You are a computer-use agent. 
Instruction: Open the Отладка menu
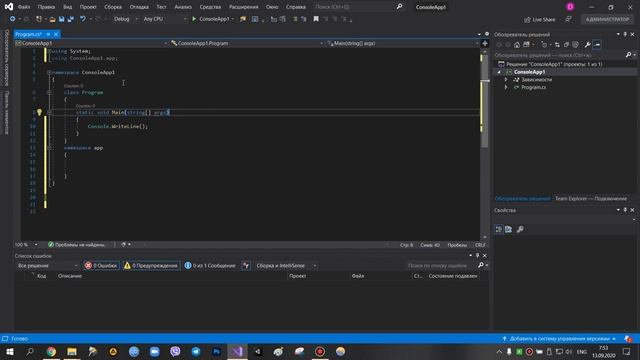139,7
